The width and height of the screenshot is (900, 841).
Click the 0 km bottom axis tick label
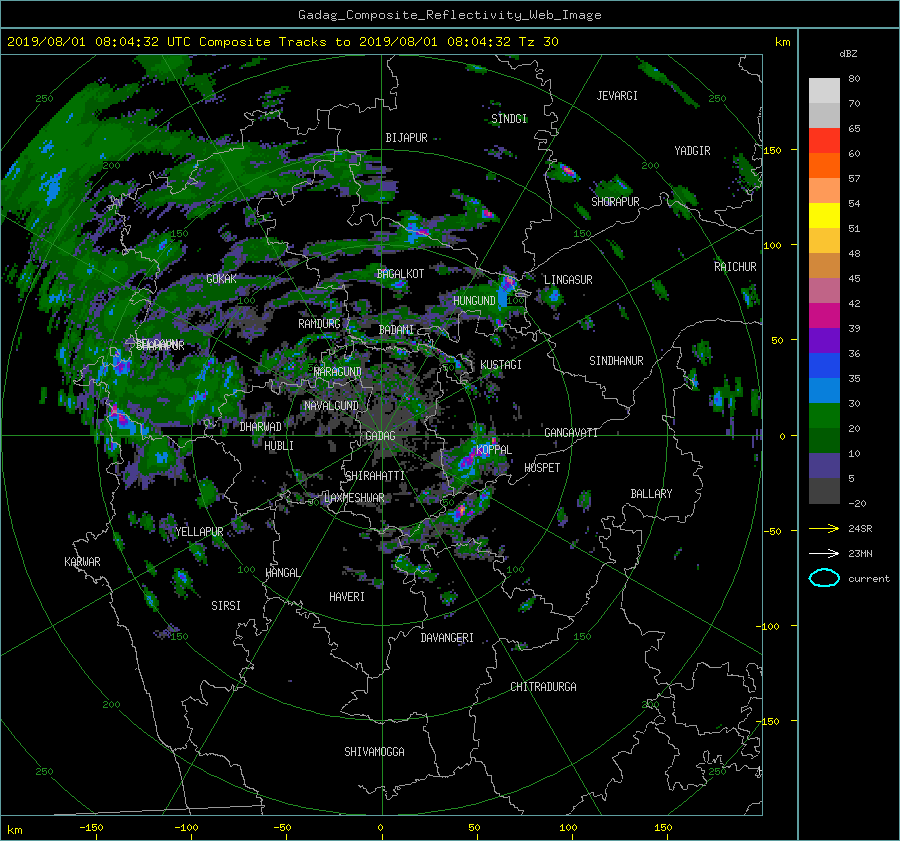[x=380, y=827]
